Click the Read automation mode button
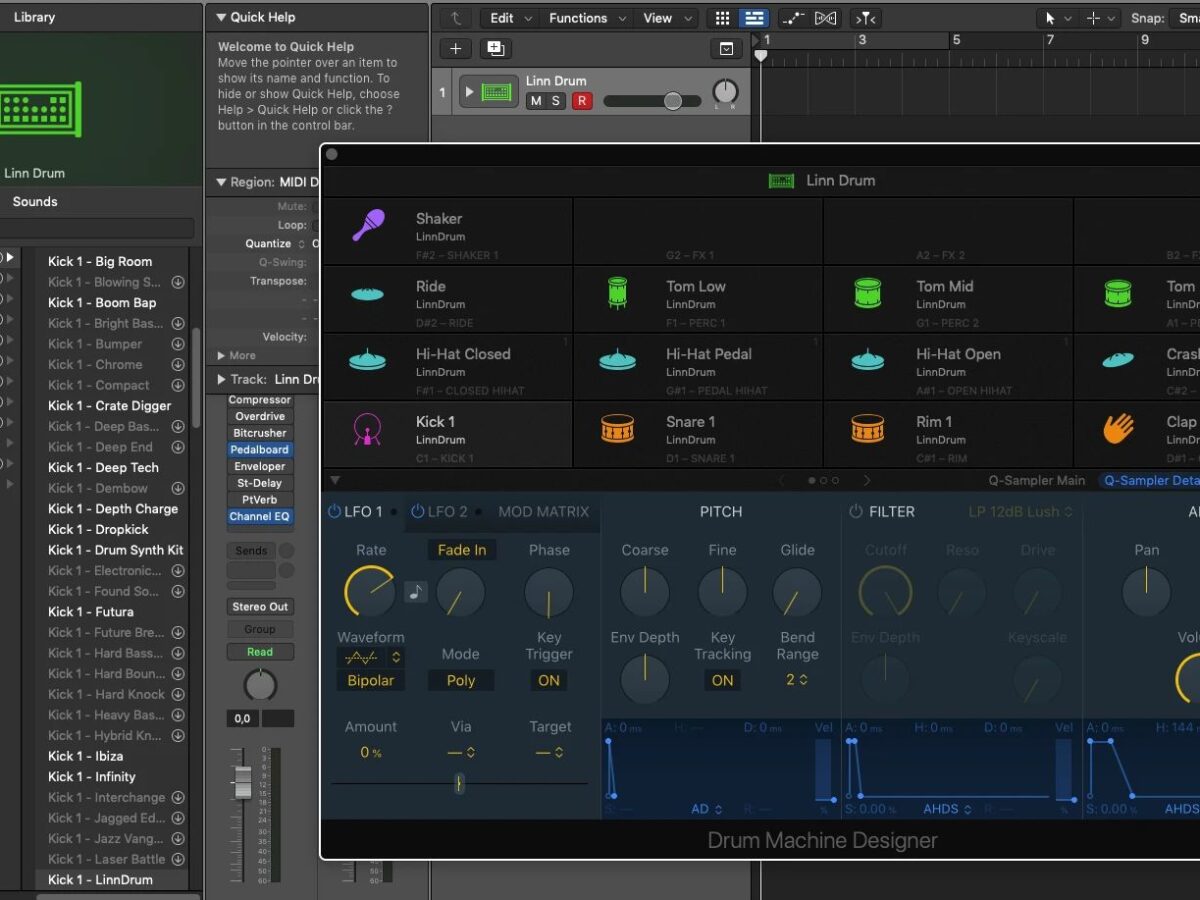 pos(259,652)
